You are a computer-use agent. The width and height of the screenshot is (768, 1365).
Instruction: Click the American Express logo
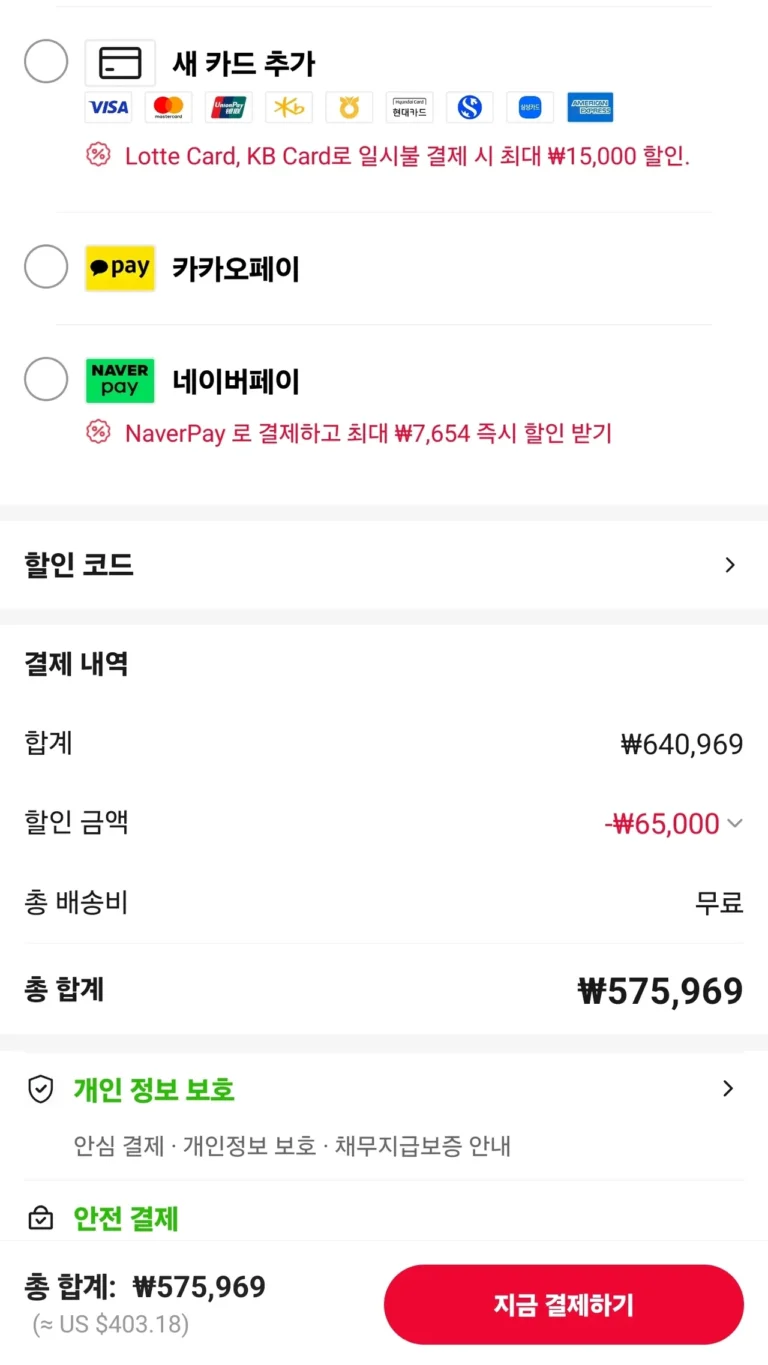(590, 107)
